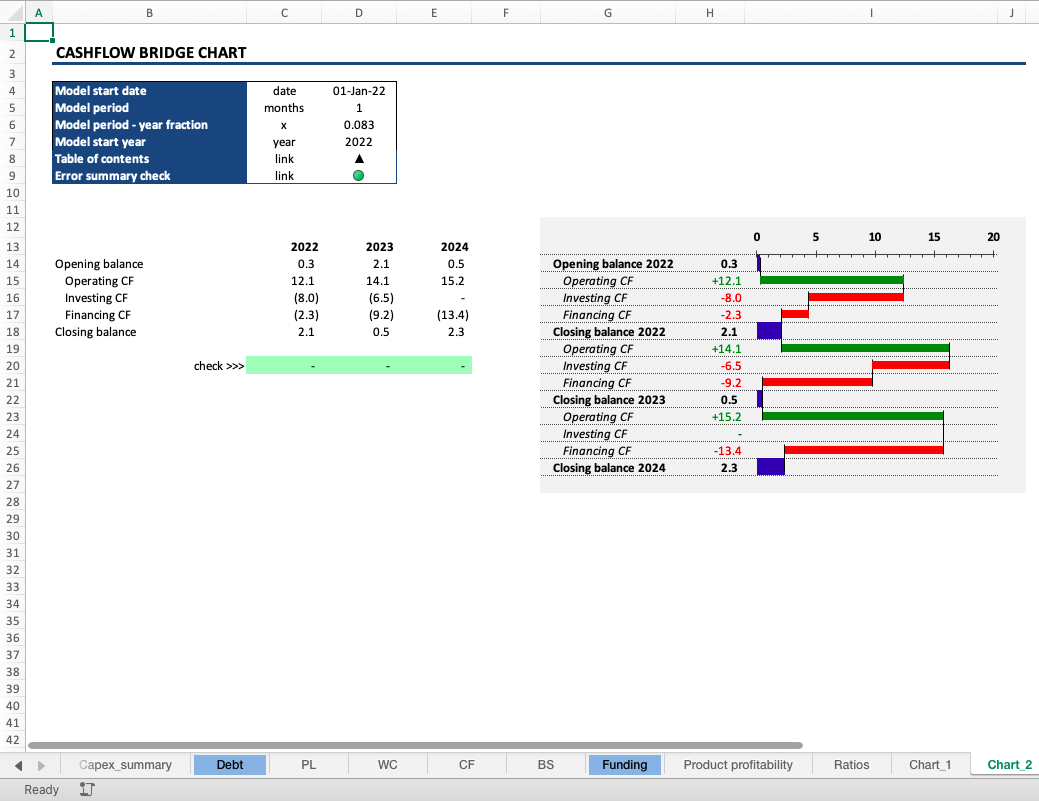This screenshot has width=1039, height=801.
Task: Click the blue Closing balance 2024 bar
Action: point(770,466)
